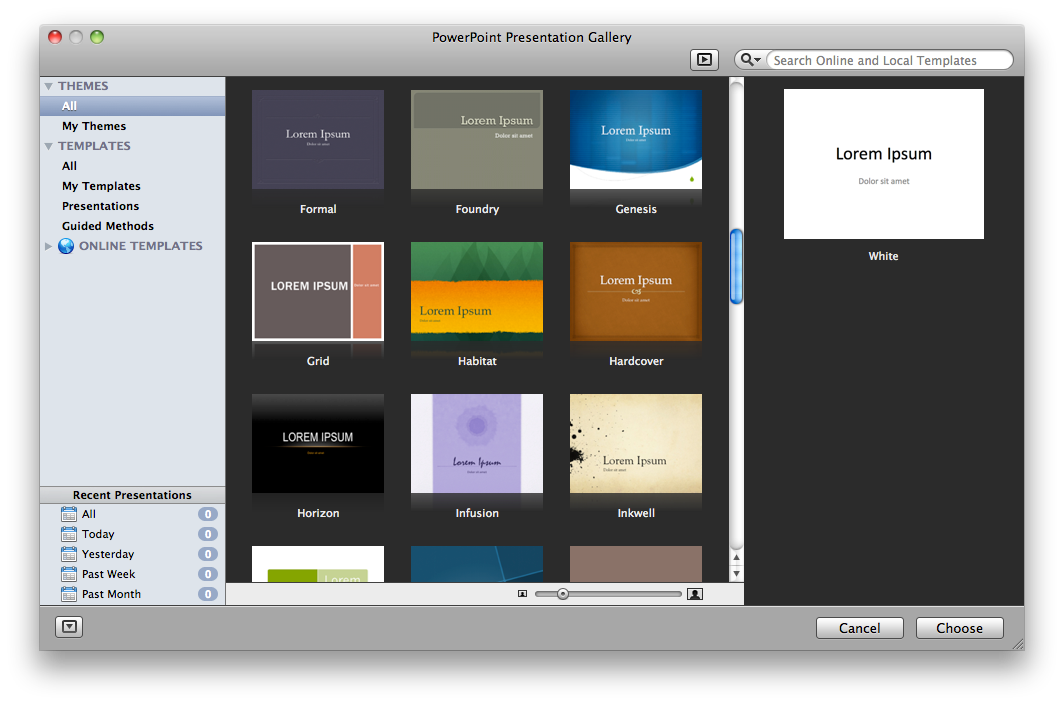Choose the Foundry theme thumbnail
1064x705 pixels.
477,140
